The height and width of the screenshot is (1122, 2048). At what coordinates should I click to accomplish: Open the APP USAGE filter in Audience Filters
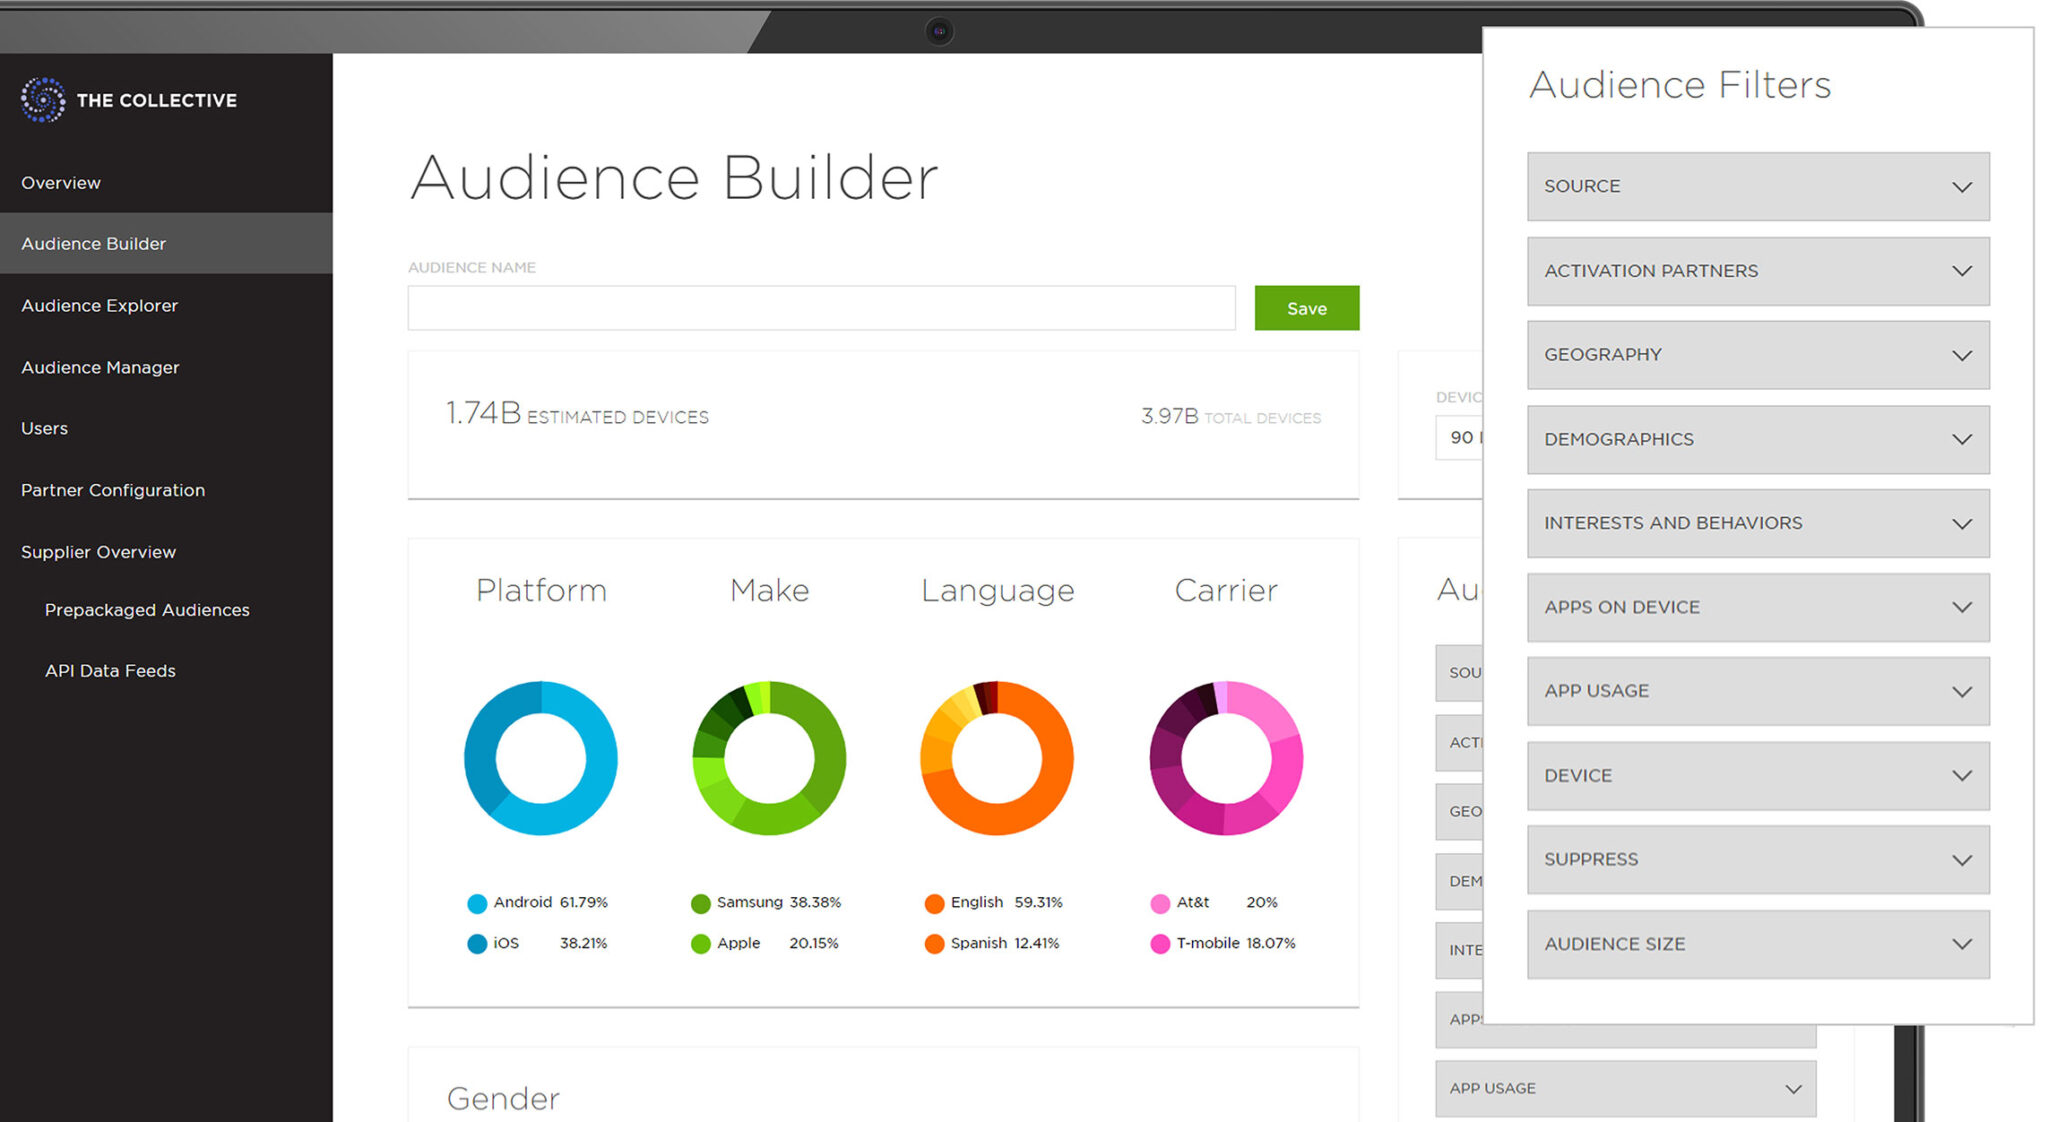pos(1757,691)
